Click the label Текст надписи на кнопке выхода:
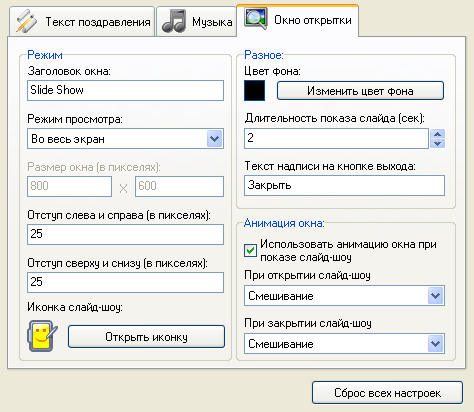 pos(330,166)
